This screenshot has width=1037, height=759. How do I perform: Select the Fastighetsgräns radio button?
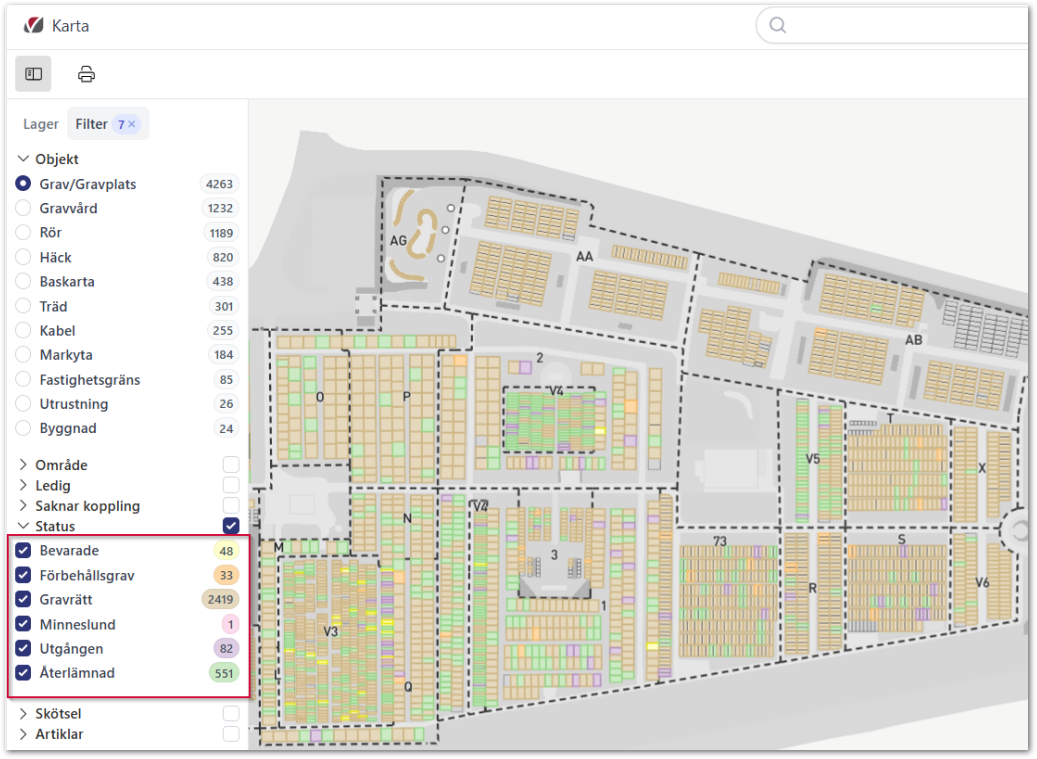coord(23,380)
